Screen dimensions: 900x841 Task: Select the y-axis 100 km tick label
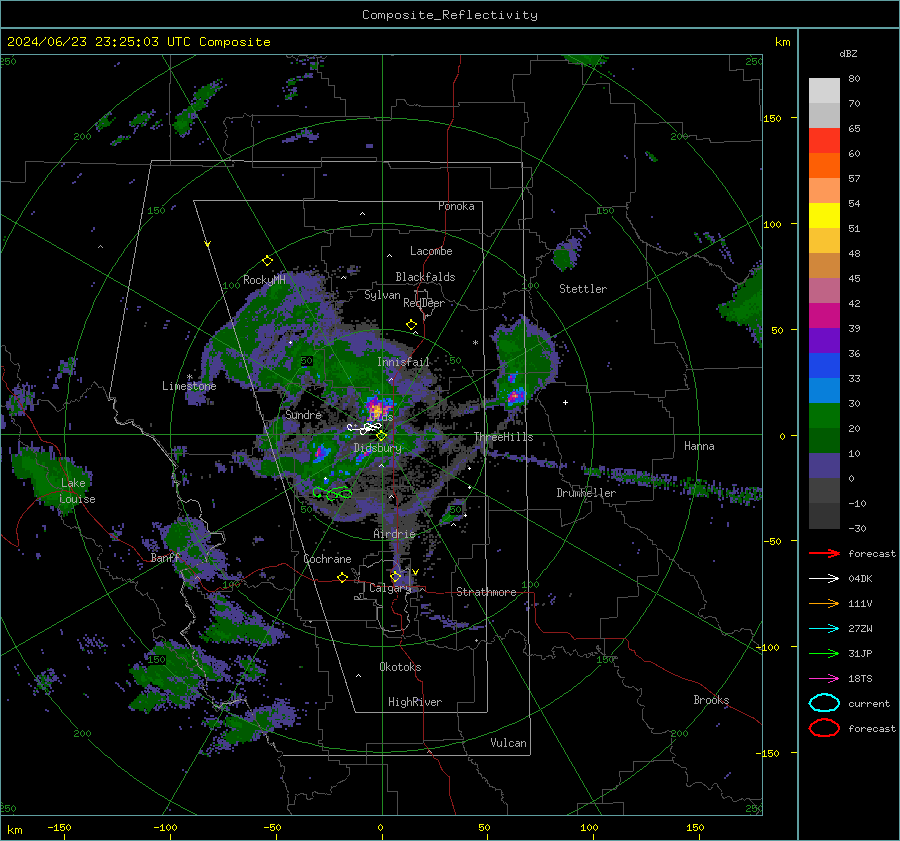tap(772, 224)
